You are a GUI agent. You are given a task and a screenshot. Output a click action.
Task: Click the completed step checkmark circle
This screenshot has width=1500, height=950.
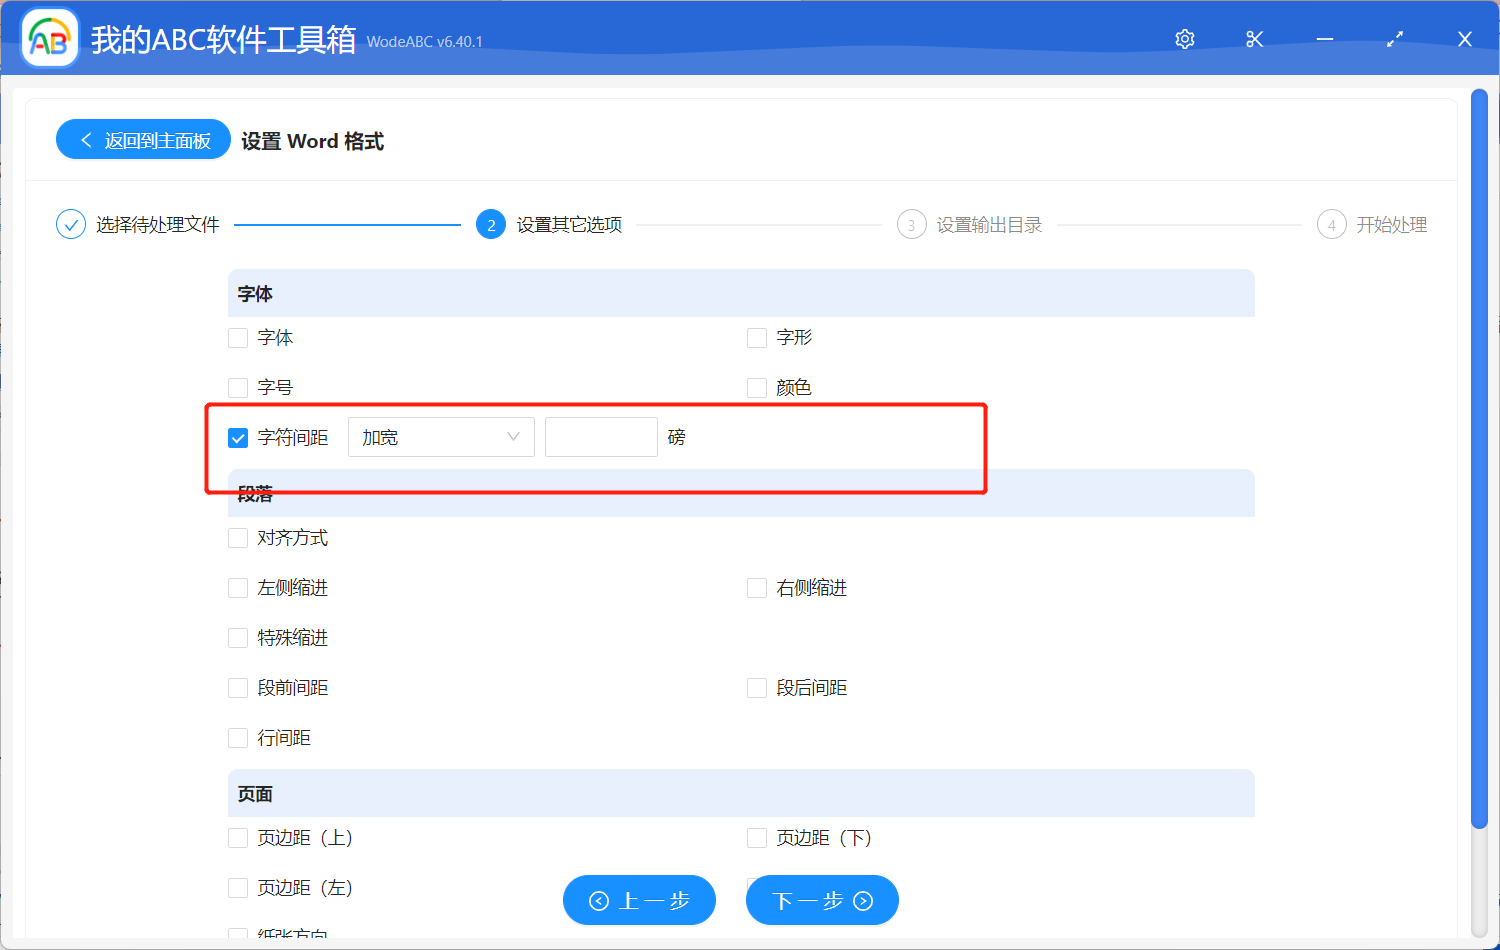click(x=71, y=225)
